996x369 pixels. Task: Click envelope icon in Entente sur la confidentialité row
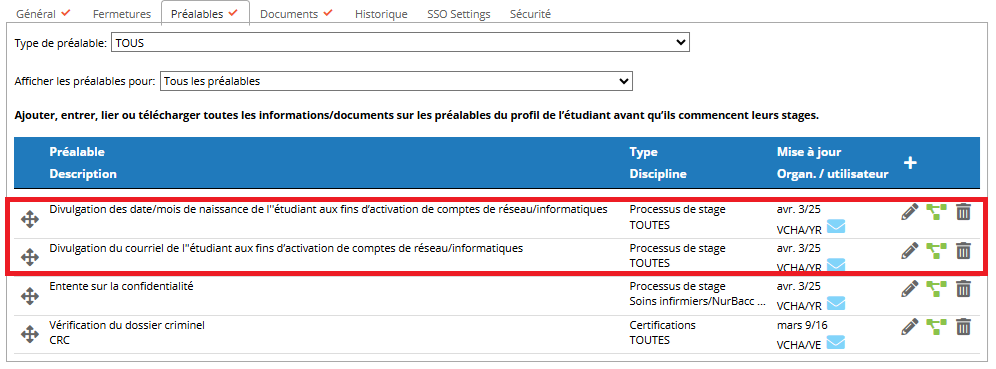click(836, 303)
